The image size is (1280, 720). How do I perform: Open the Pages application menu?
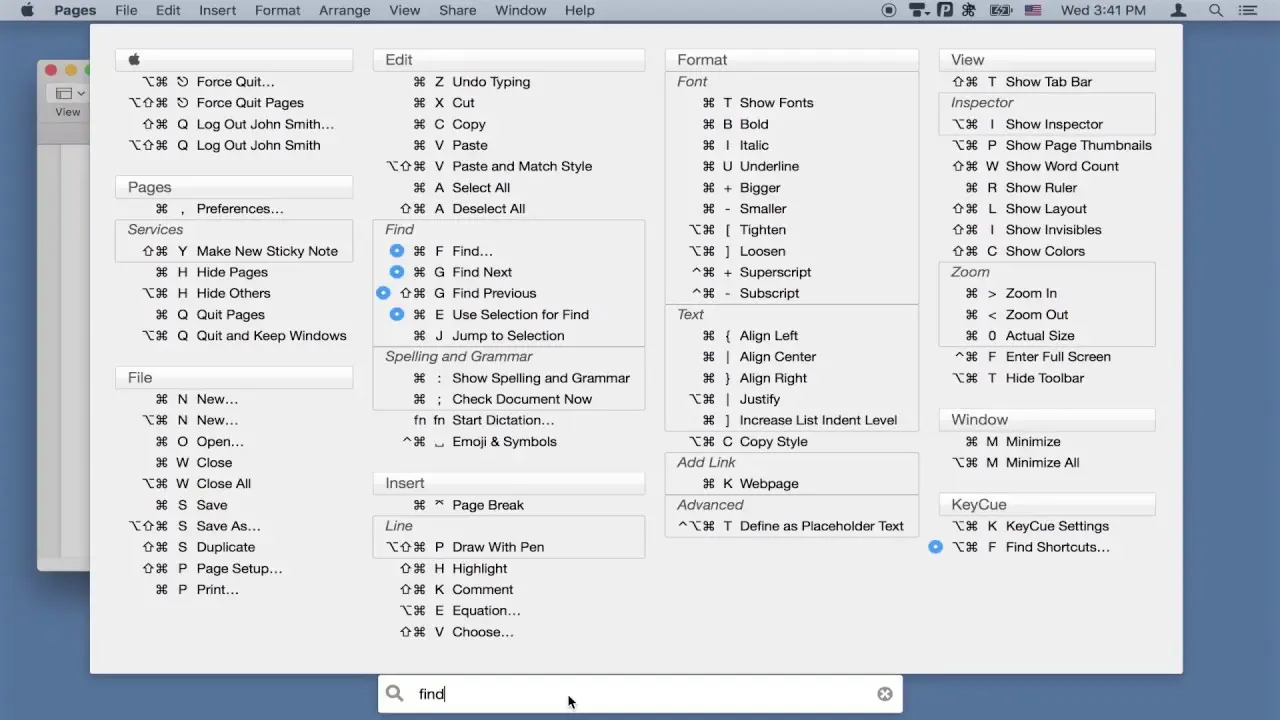click(x=73, y=10)
